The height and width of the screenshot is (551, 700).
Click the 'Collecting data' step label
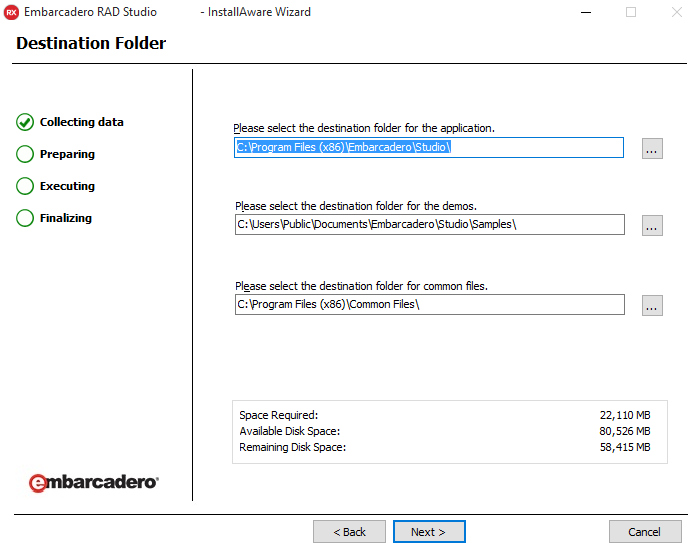click(x=82, y=122)
